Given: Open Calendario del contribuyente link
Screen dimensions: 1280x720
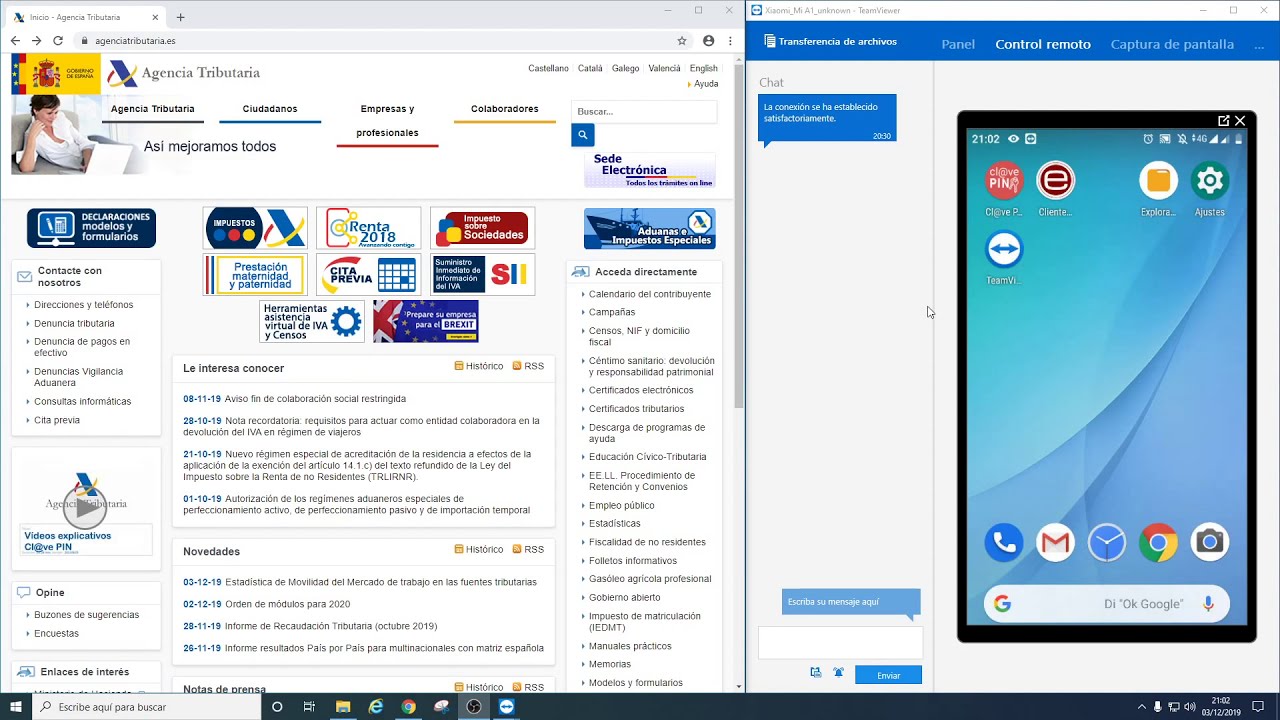Looking at the screenshot, I should pos(650,294).
